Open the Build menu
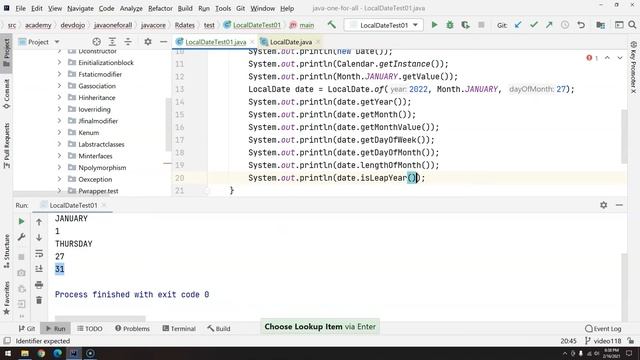The width and height of the screenshot is (640, 360). 185,8
